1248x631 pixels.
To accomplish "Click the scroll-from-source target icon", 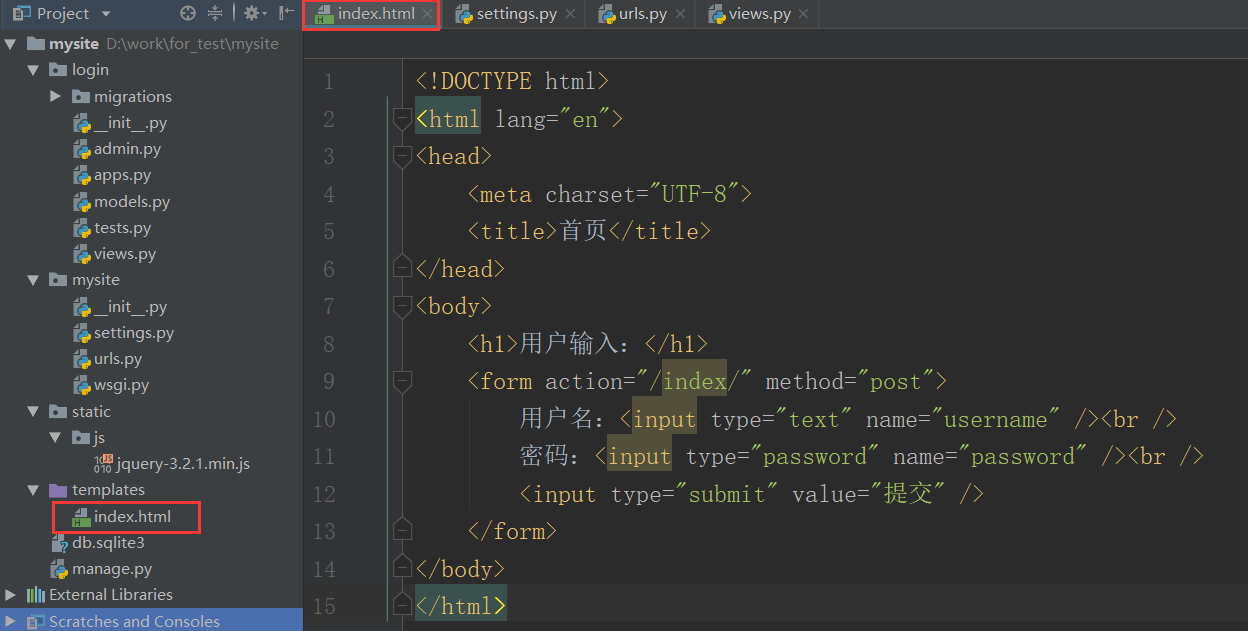I will [188, 14].
